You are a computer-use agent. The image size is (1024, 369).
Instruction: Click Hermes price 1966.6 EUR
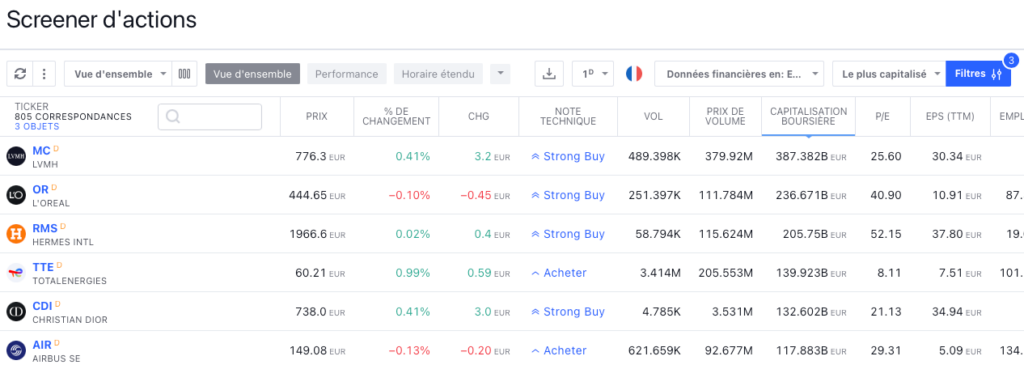(x=317, y=234)
